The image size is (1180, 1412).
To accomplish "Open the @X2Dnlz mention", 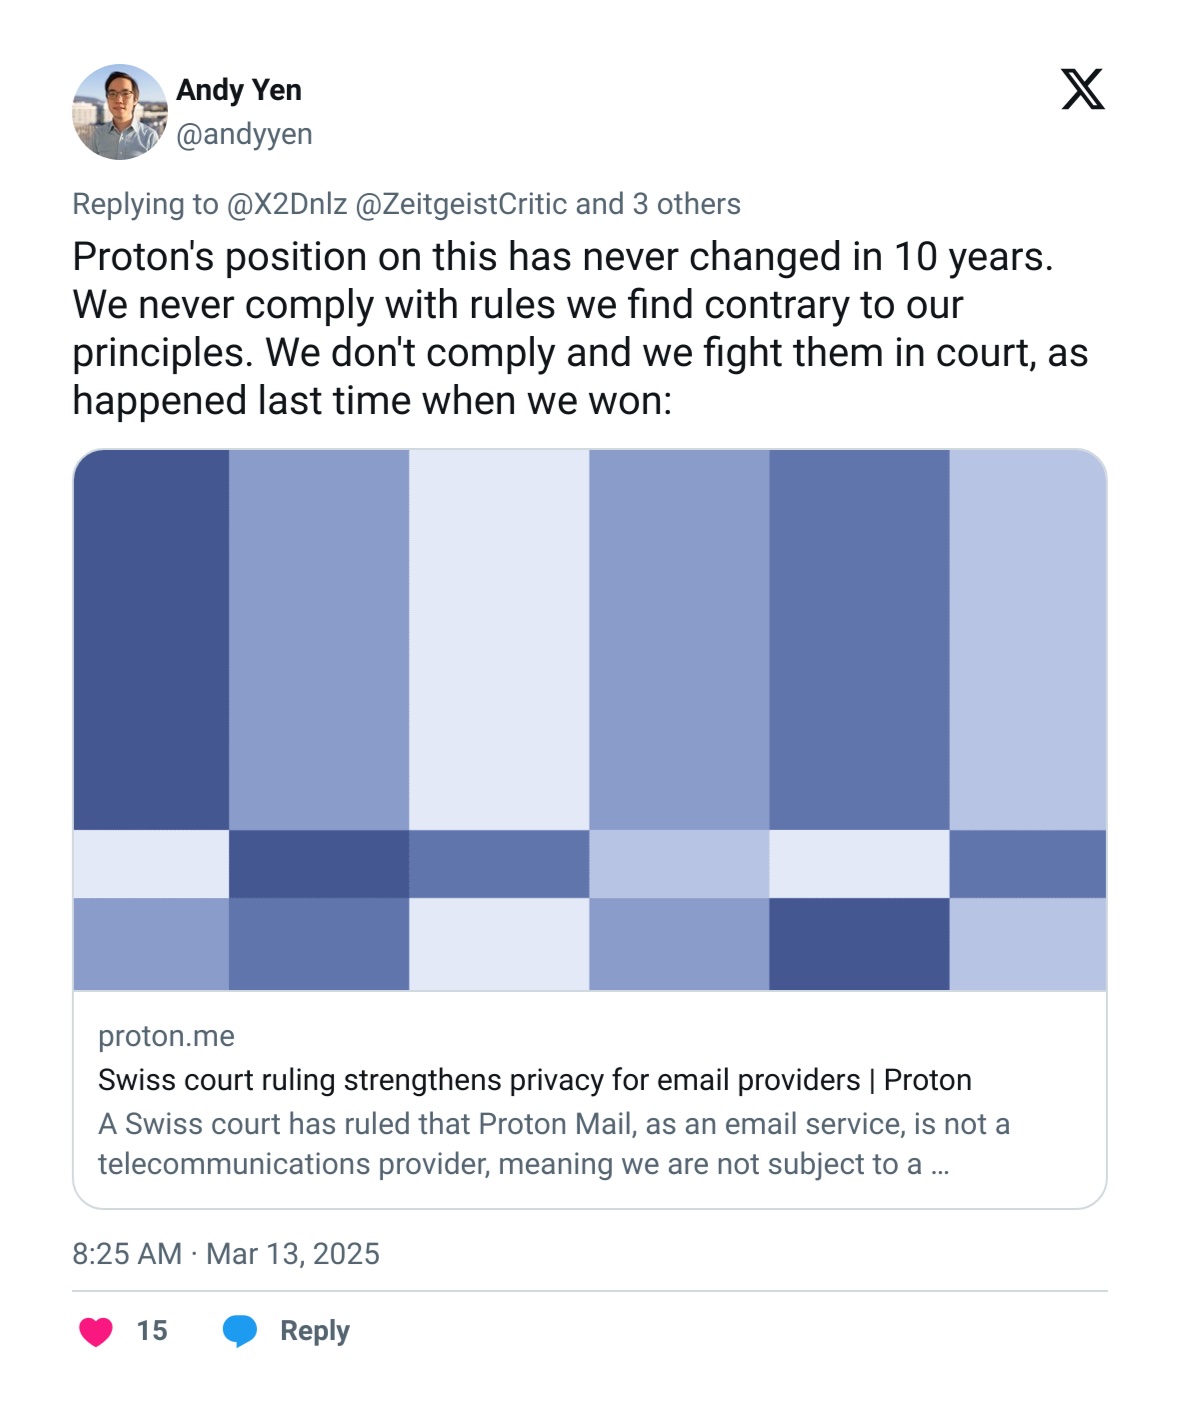I will coord(287,204).
